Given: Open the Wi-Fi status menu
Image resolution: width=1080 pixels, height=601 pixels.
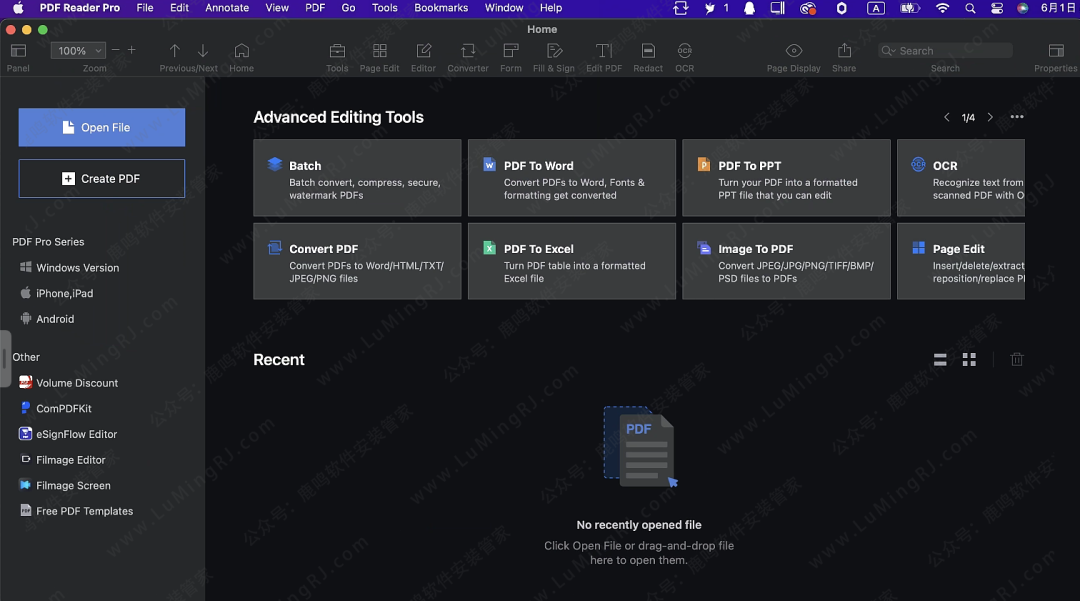Looking at the screenshot, I should (x=942, y=8).
